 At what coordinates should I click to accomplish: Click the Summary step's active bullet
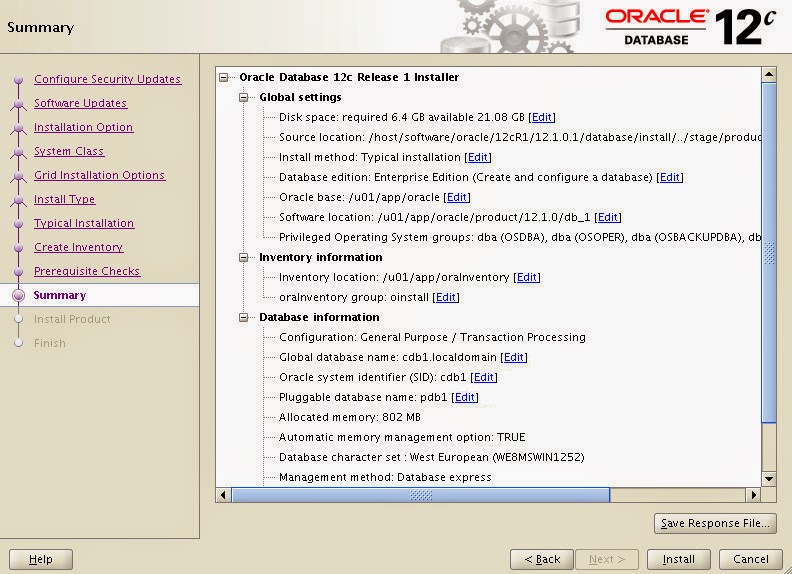point(19,296)
